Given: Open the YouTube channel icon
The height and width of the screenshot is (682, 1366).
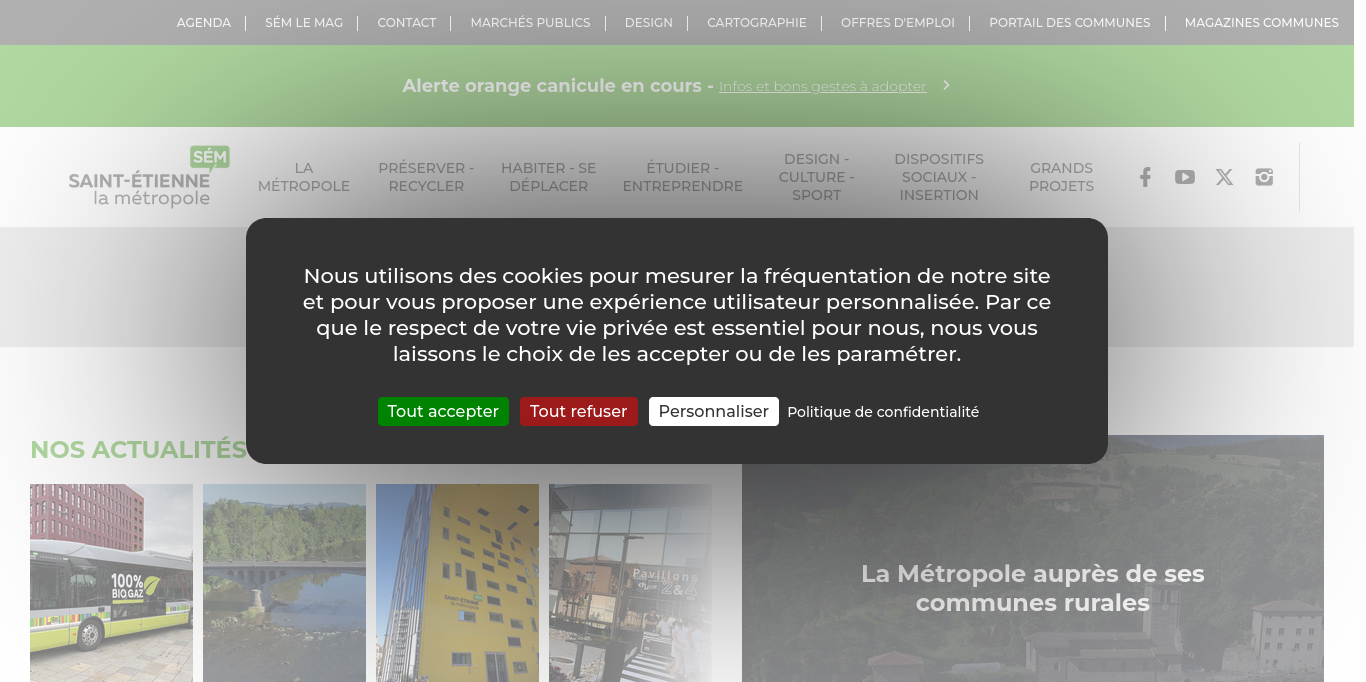Looking at the screenshot, I should 1185,177.
